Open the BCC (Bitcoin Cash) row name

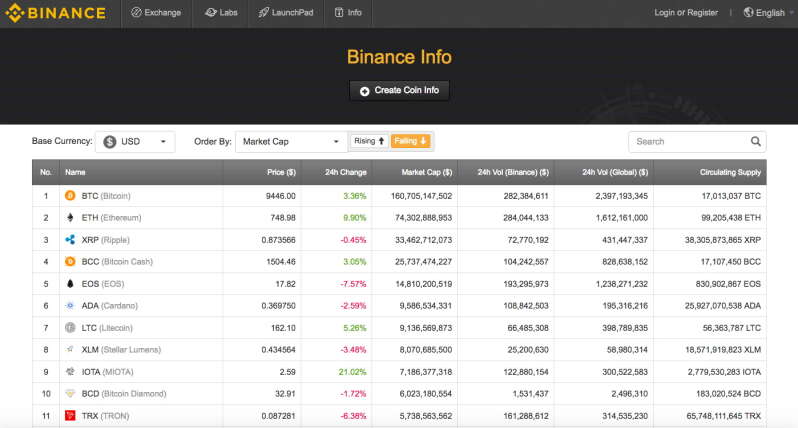(x=117, y=262)
